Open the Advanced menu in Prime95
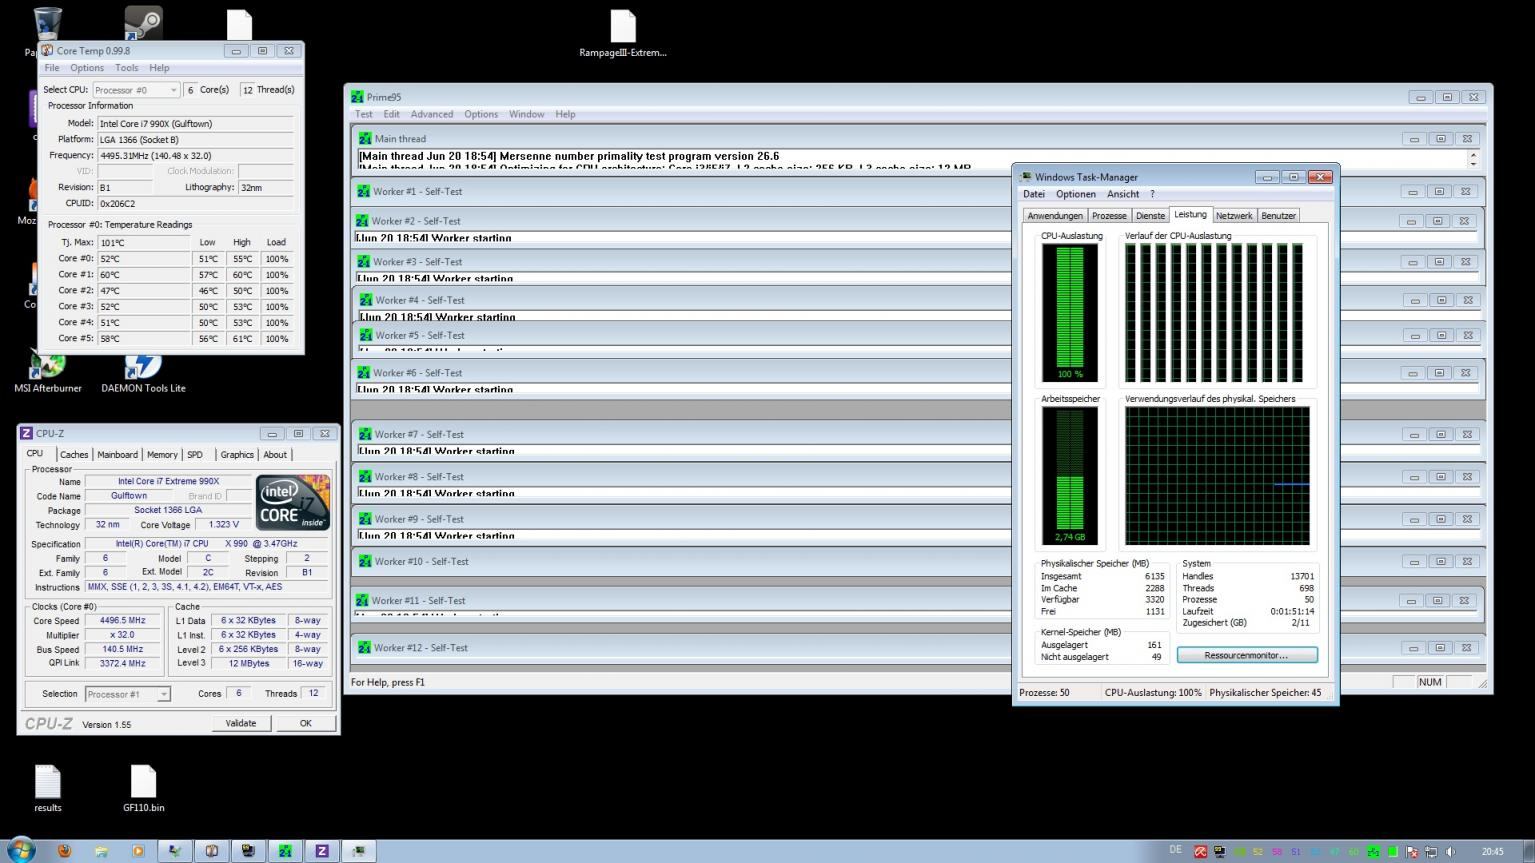1535x863 pixels. tap(432, 114)
